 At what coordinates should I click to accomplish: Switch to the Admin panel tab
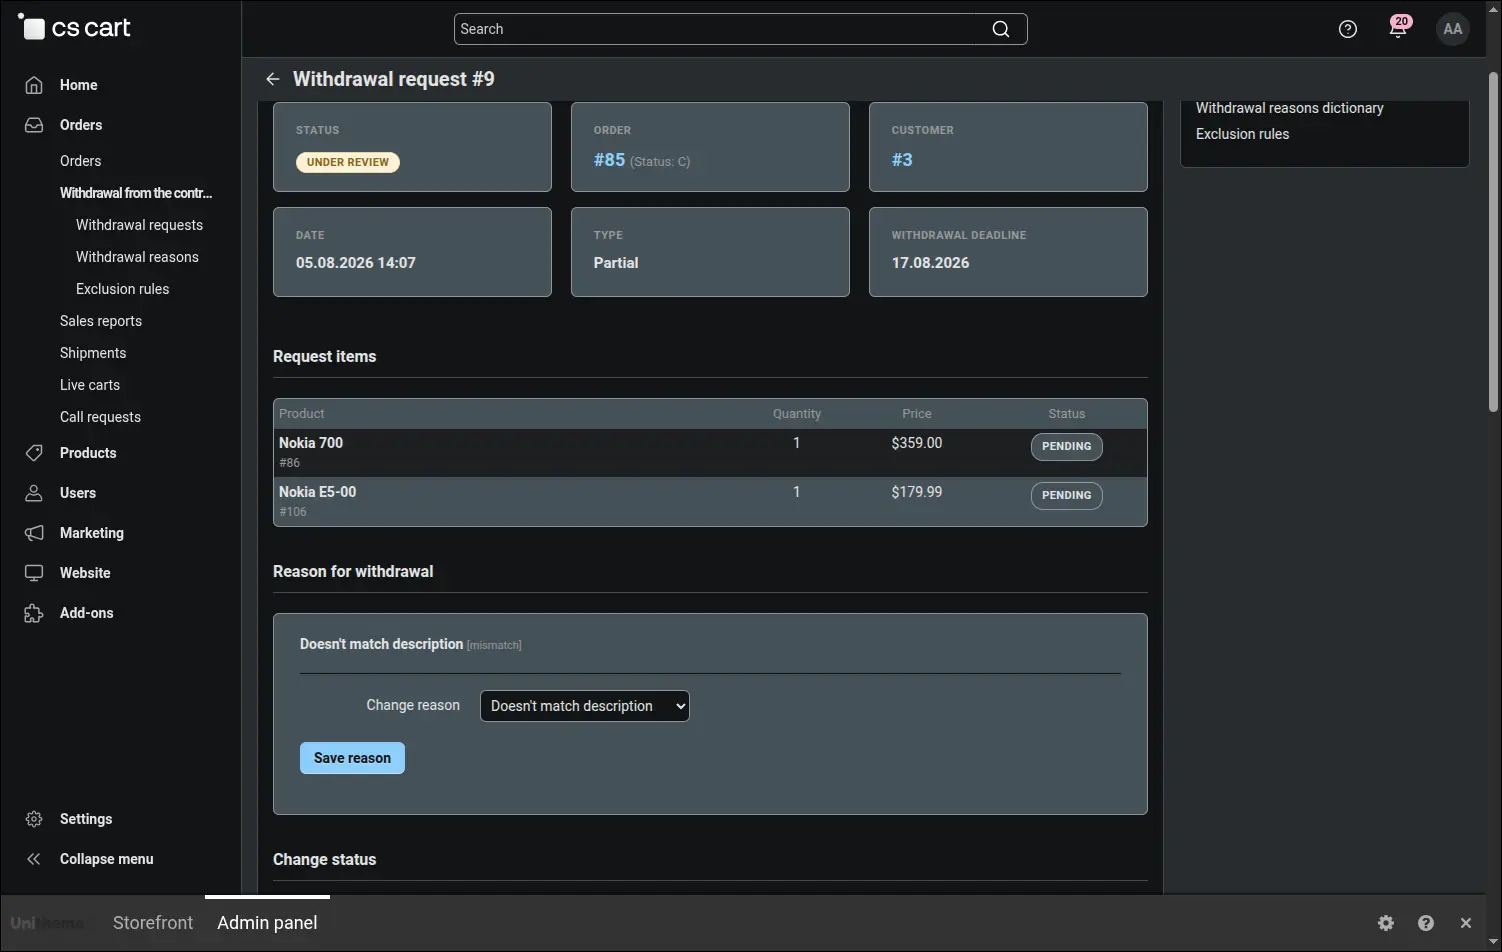(x=267, y=923)
